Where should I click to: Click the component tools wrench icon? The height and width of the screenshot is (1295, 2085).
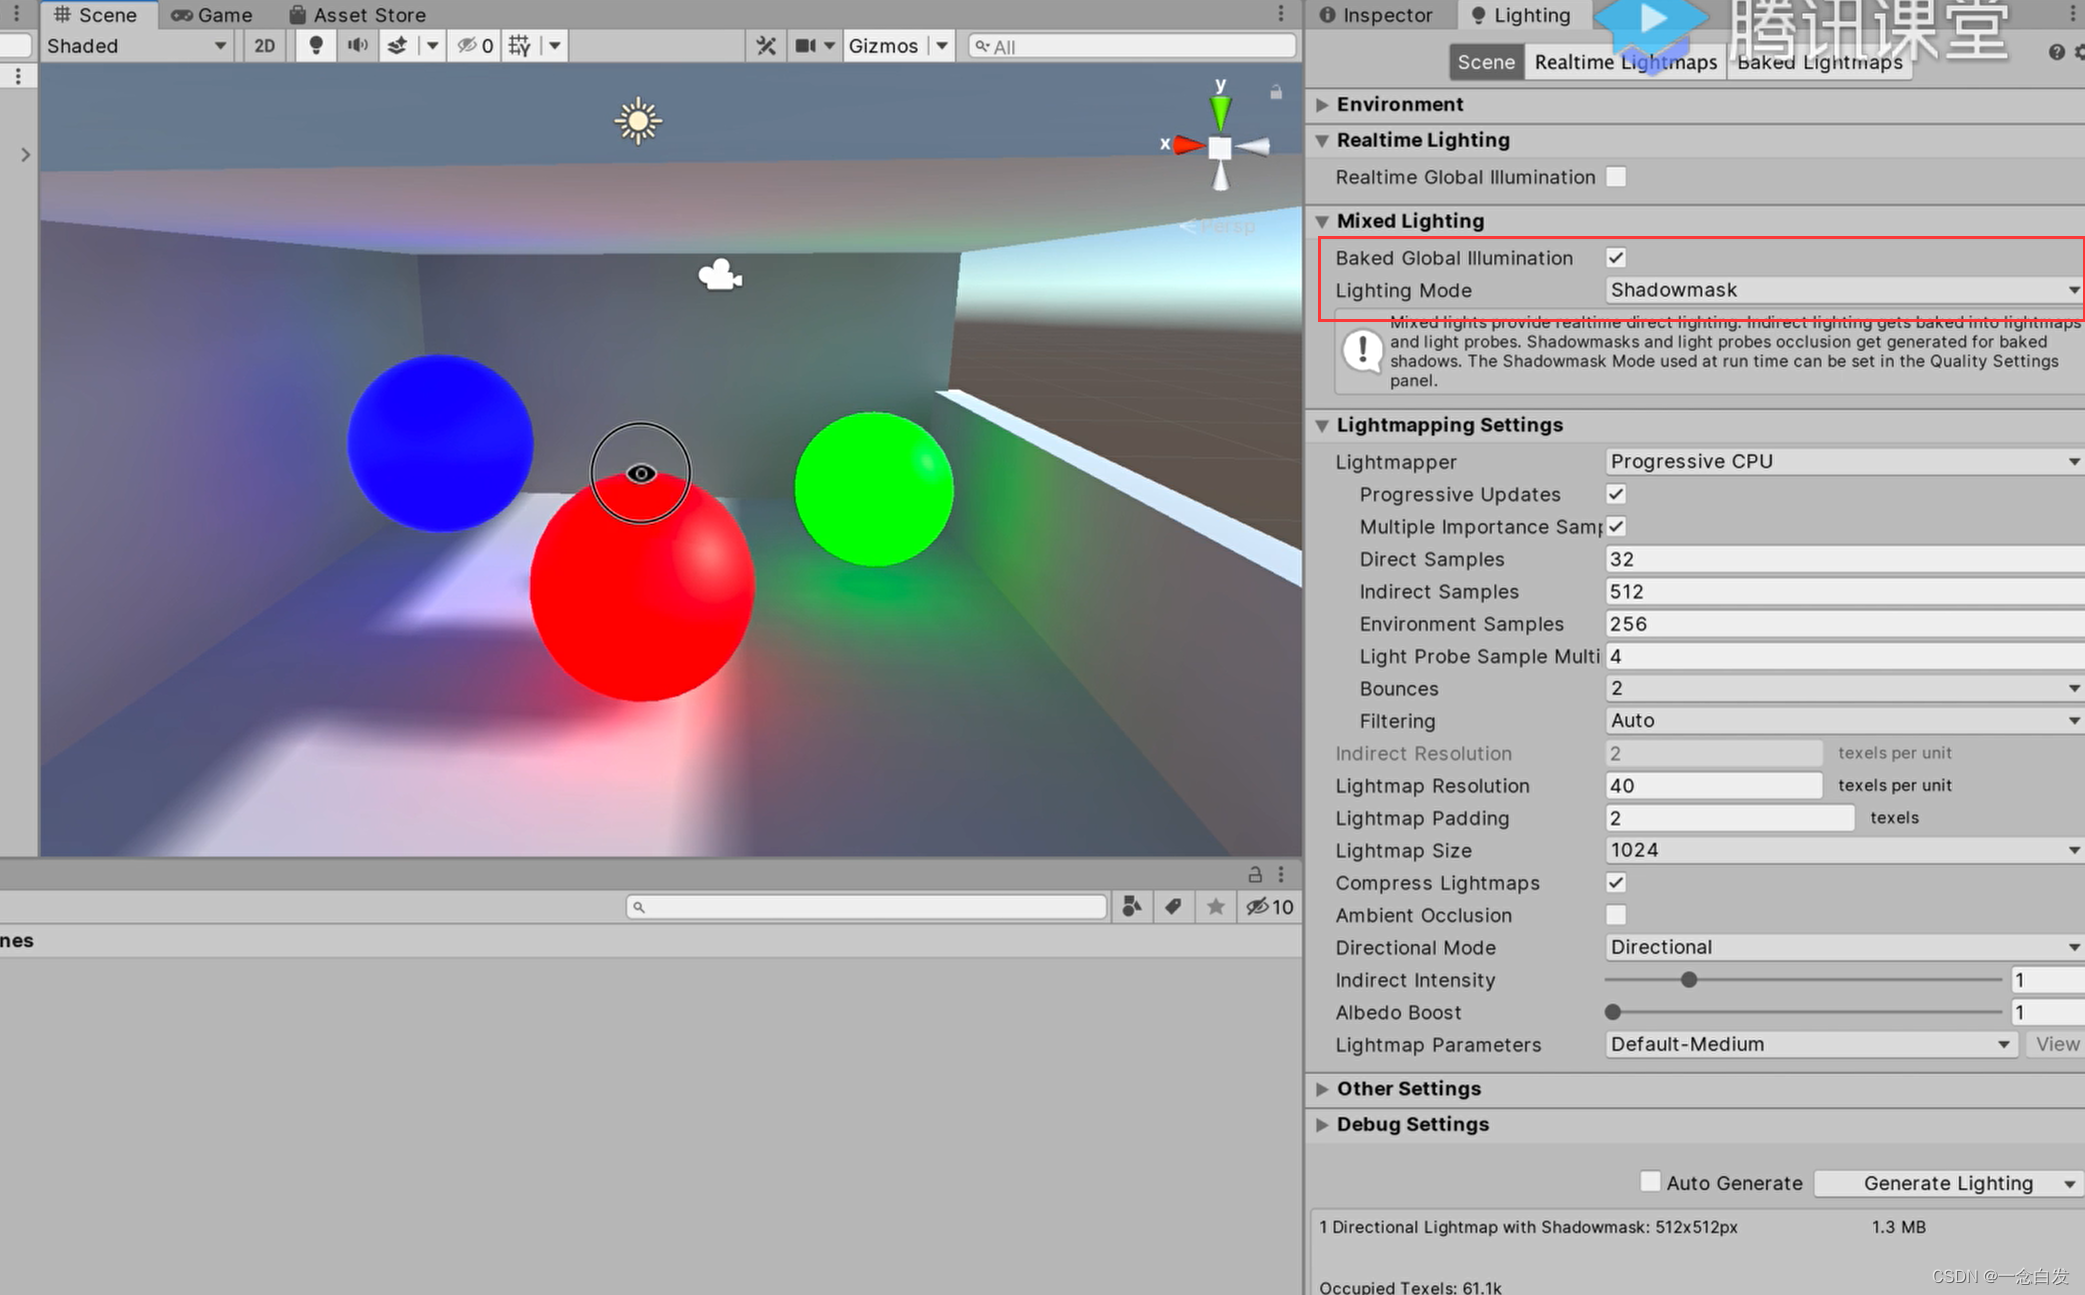pos(765,45)
